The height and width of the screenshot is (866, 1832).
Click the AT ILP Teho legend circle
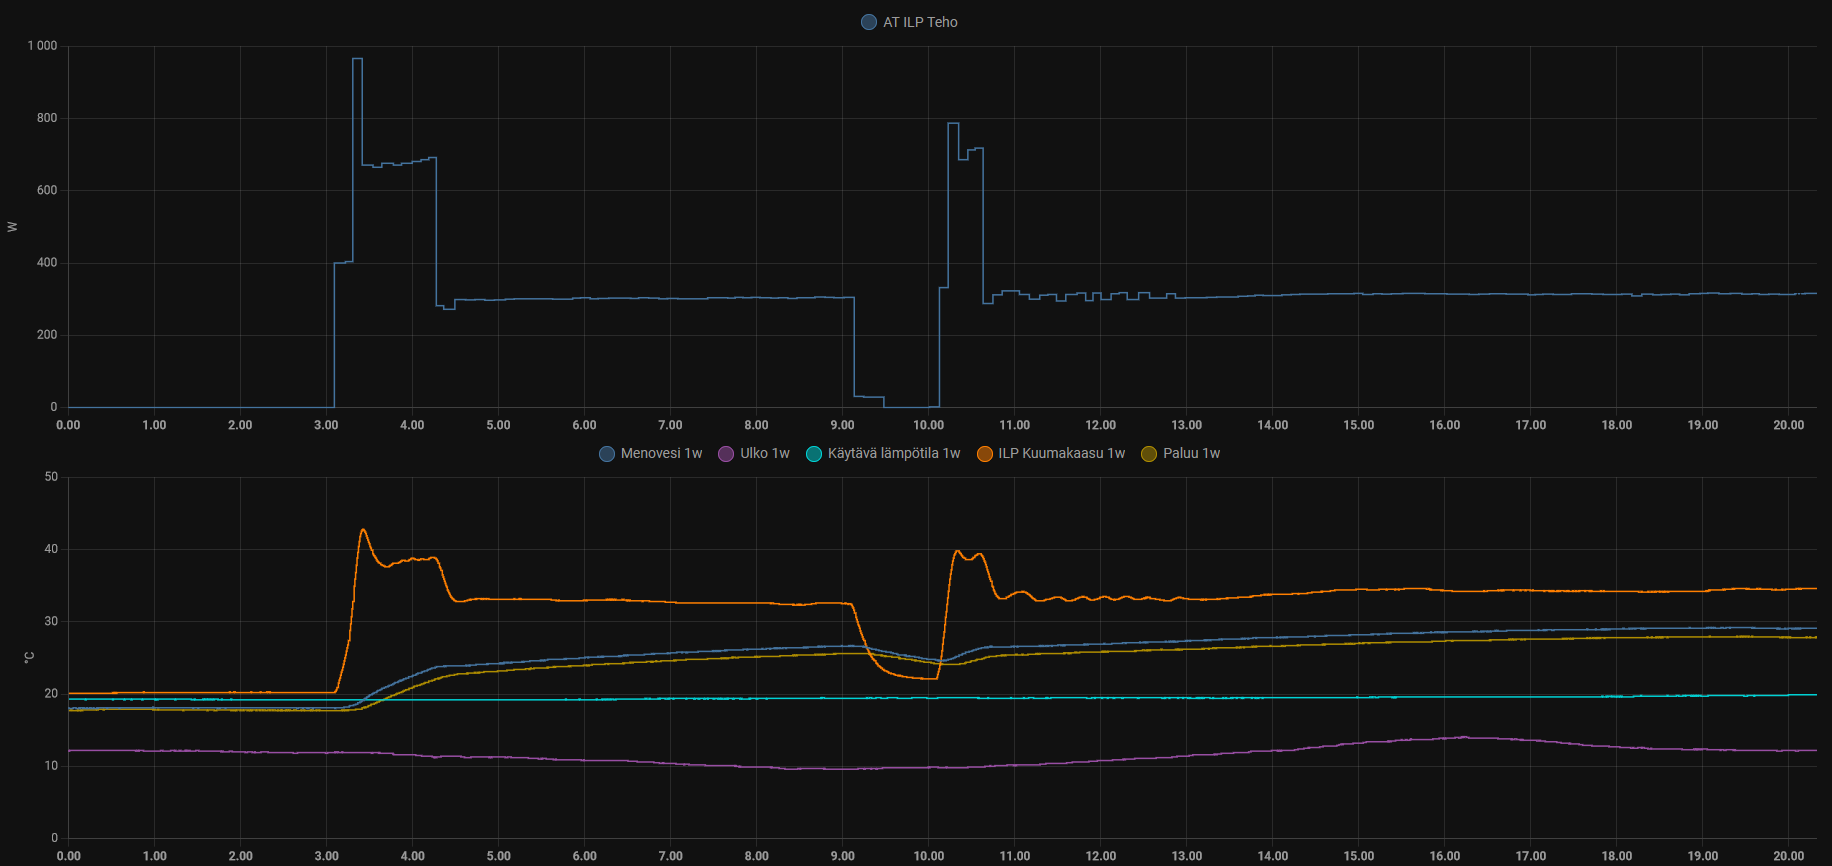[869, 22]
